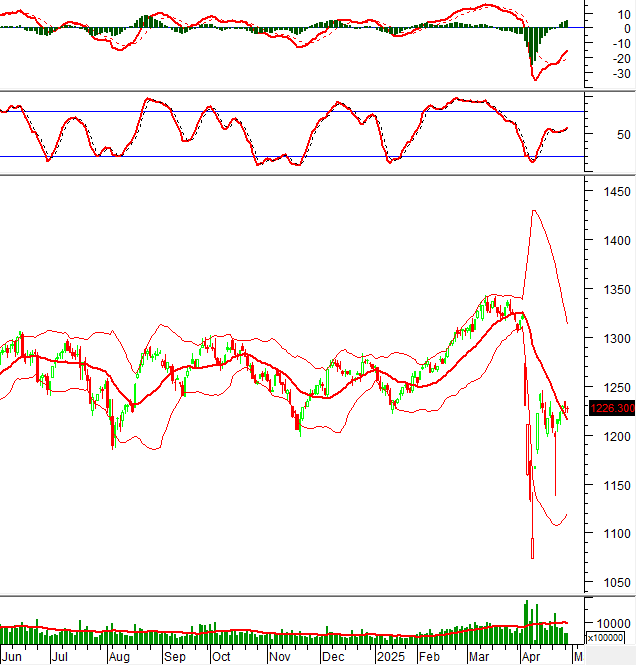636x665 pixels.
Task: Click the 1100 price axis label
Action: pos(617,534)
